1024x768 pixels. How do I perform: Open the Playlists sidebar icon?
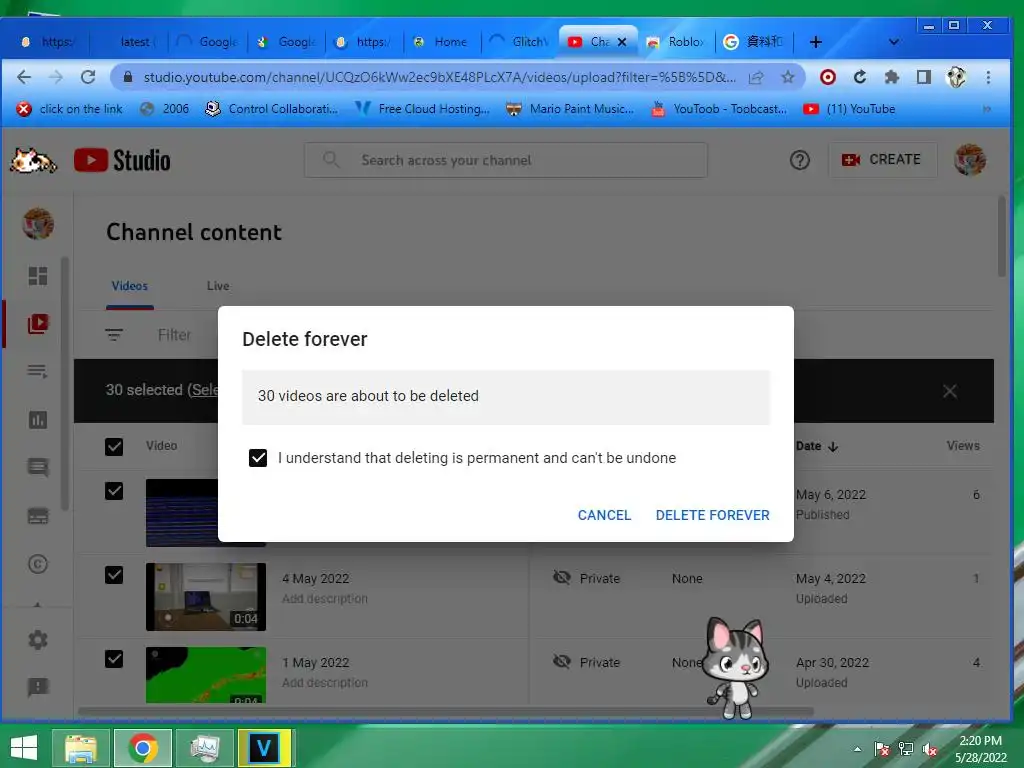tap(38, 372)
